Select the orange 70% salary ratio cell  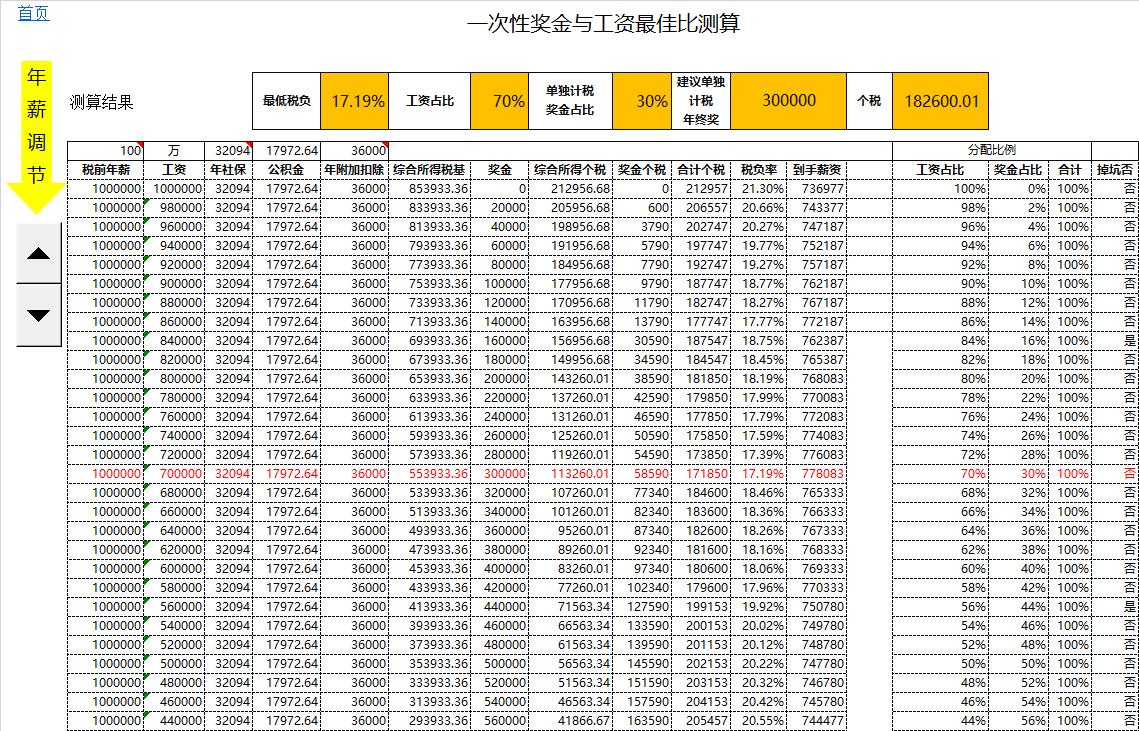pos(499,101)
